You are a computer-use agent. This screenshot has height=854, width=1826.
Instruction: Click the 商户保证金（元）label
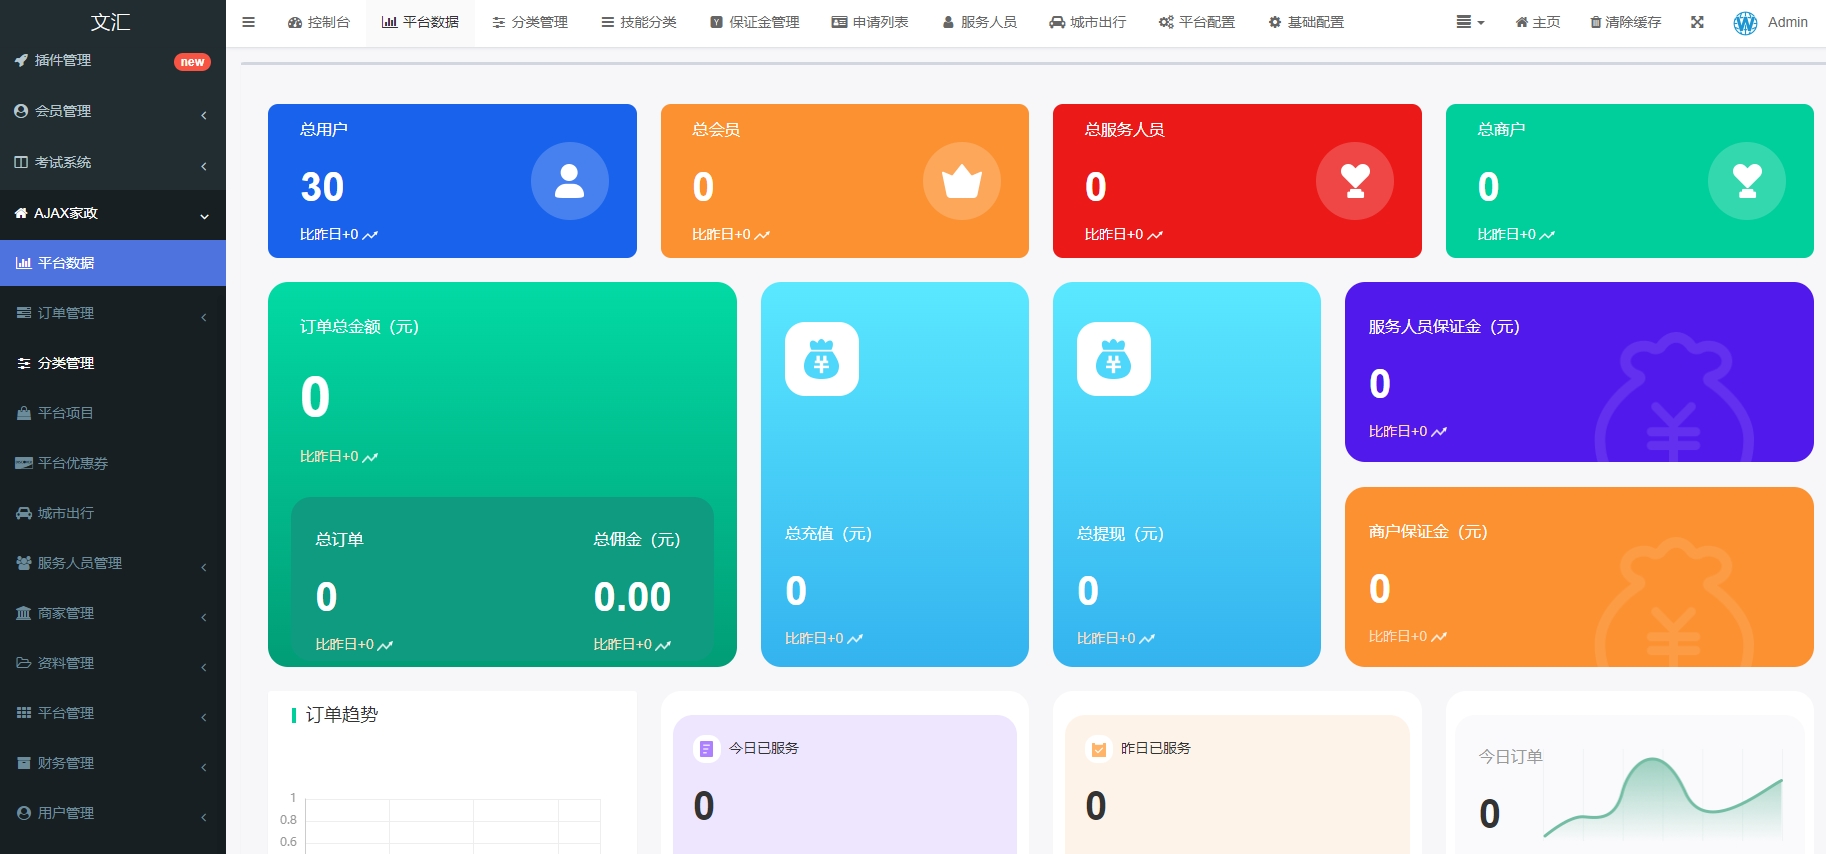pyautogui.click(x=1428, y=532)
